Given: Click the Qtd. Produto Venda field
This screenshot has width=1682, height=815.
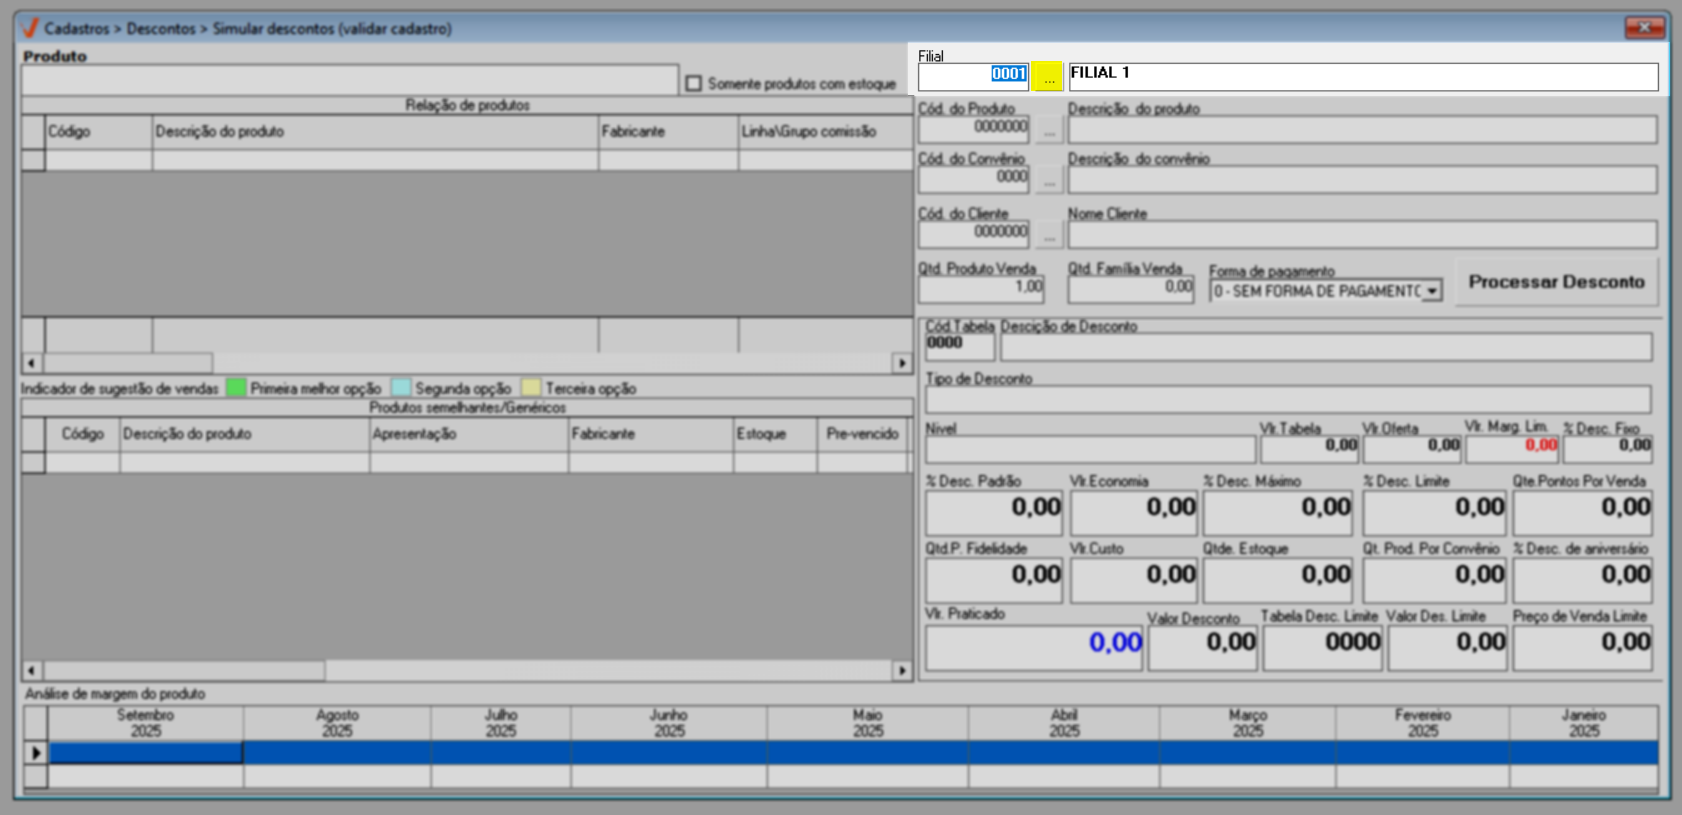Looking at the screenshot, I should [981, 289].
